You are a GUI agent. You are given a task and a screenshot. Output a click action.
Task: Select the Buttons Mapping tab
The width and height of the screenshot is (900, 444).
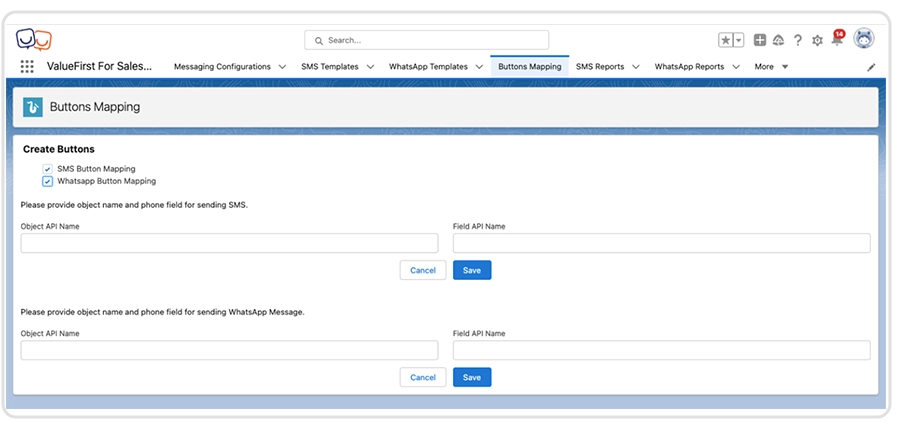coord(529,67)
